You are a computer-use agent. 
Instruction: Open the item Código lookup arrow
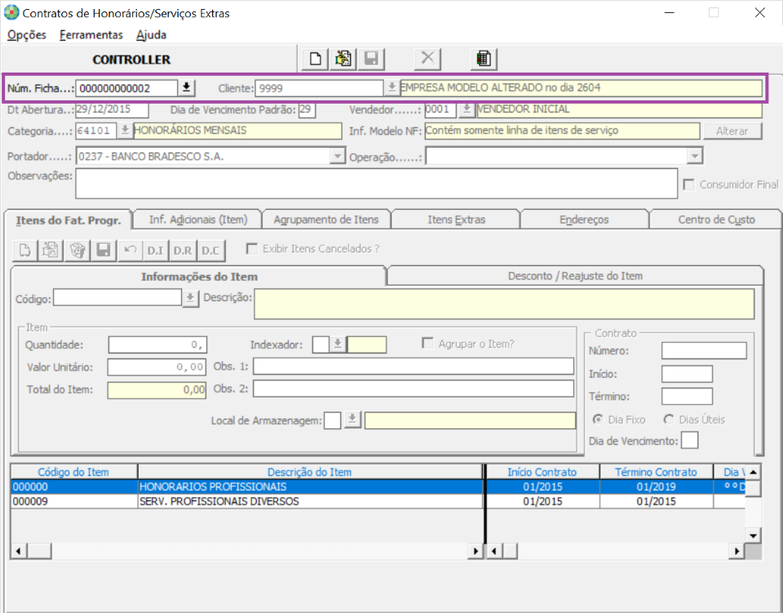click(190, 299)
